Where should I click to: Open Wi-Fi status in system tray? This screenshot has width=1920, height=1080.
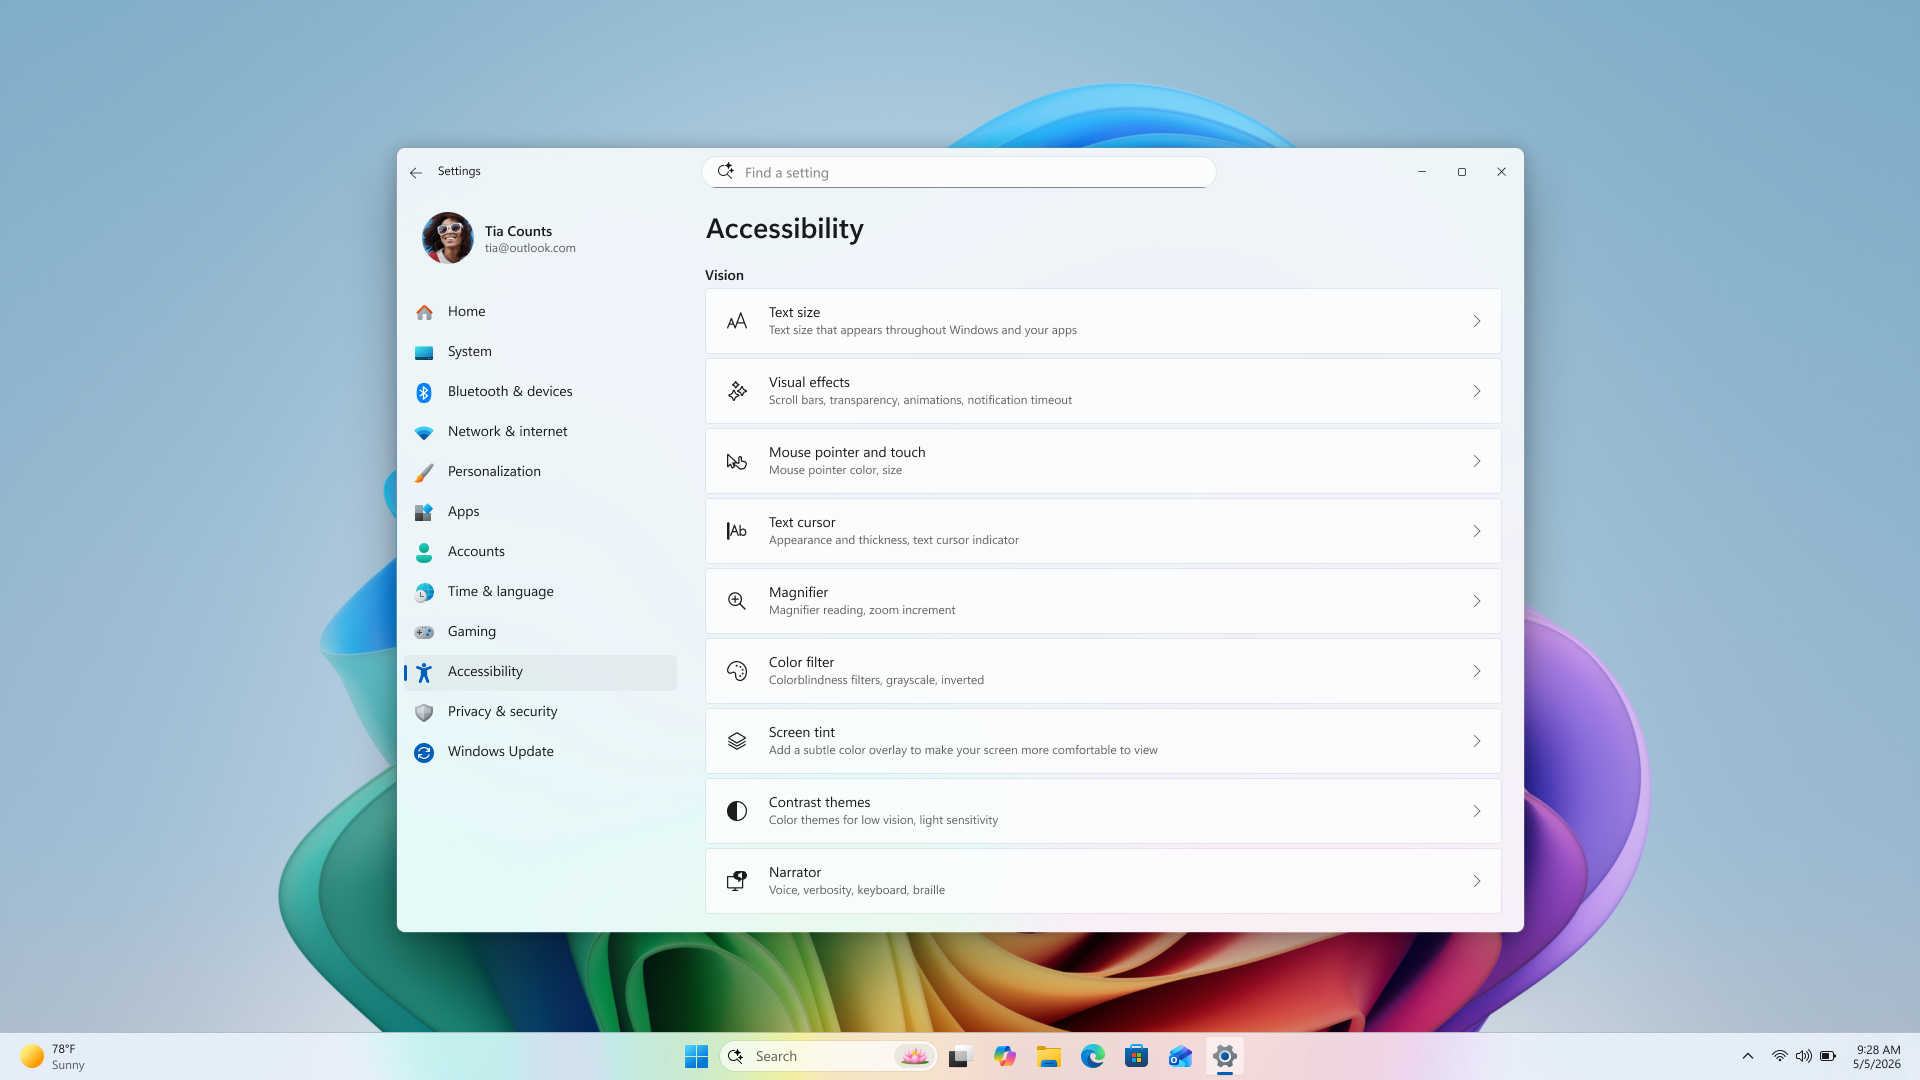1780,1056
